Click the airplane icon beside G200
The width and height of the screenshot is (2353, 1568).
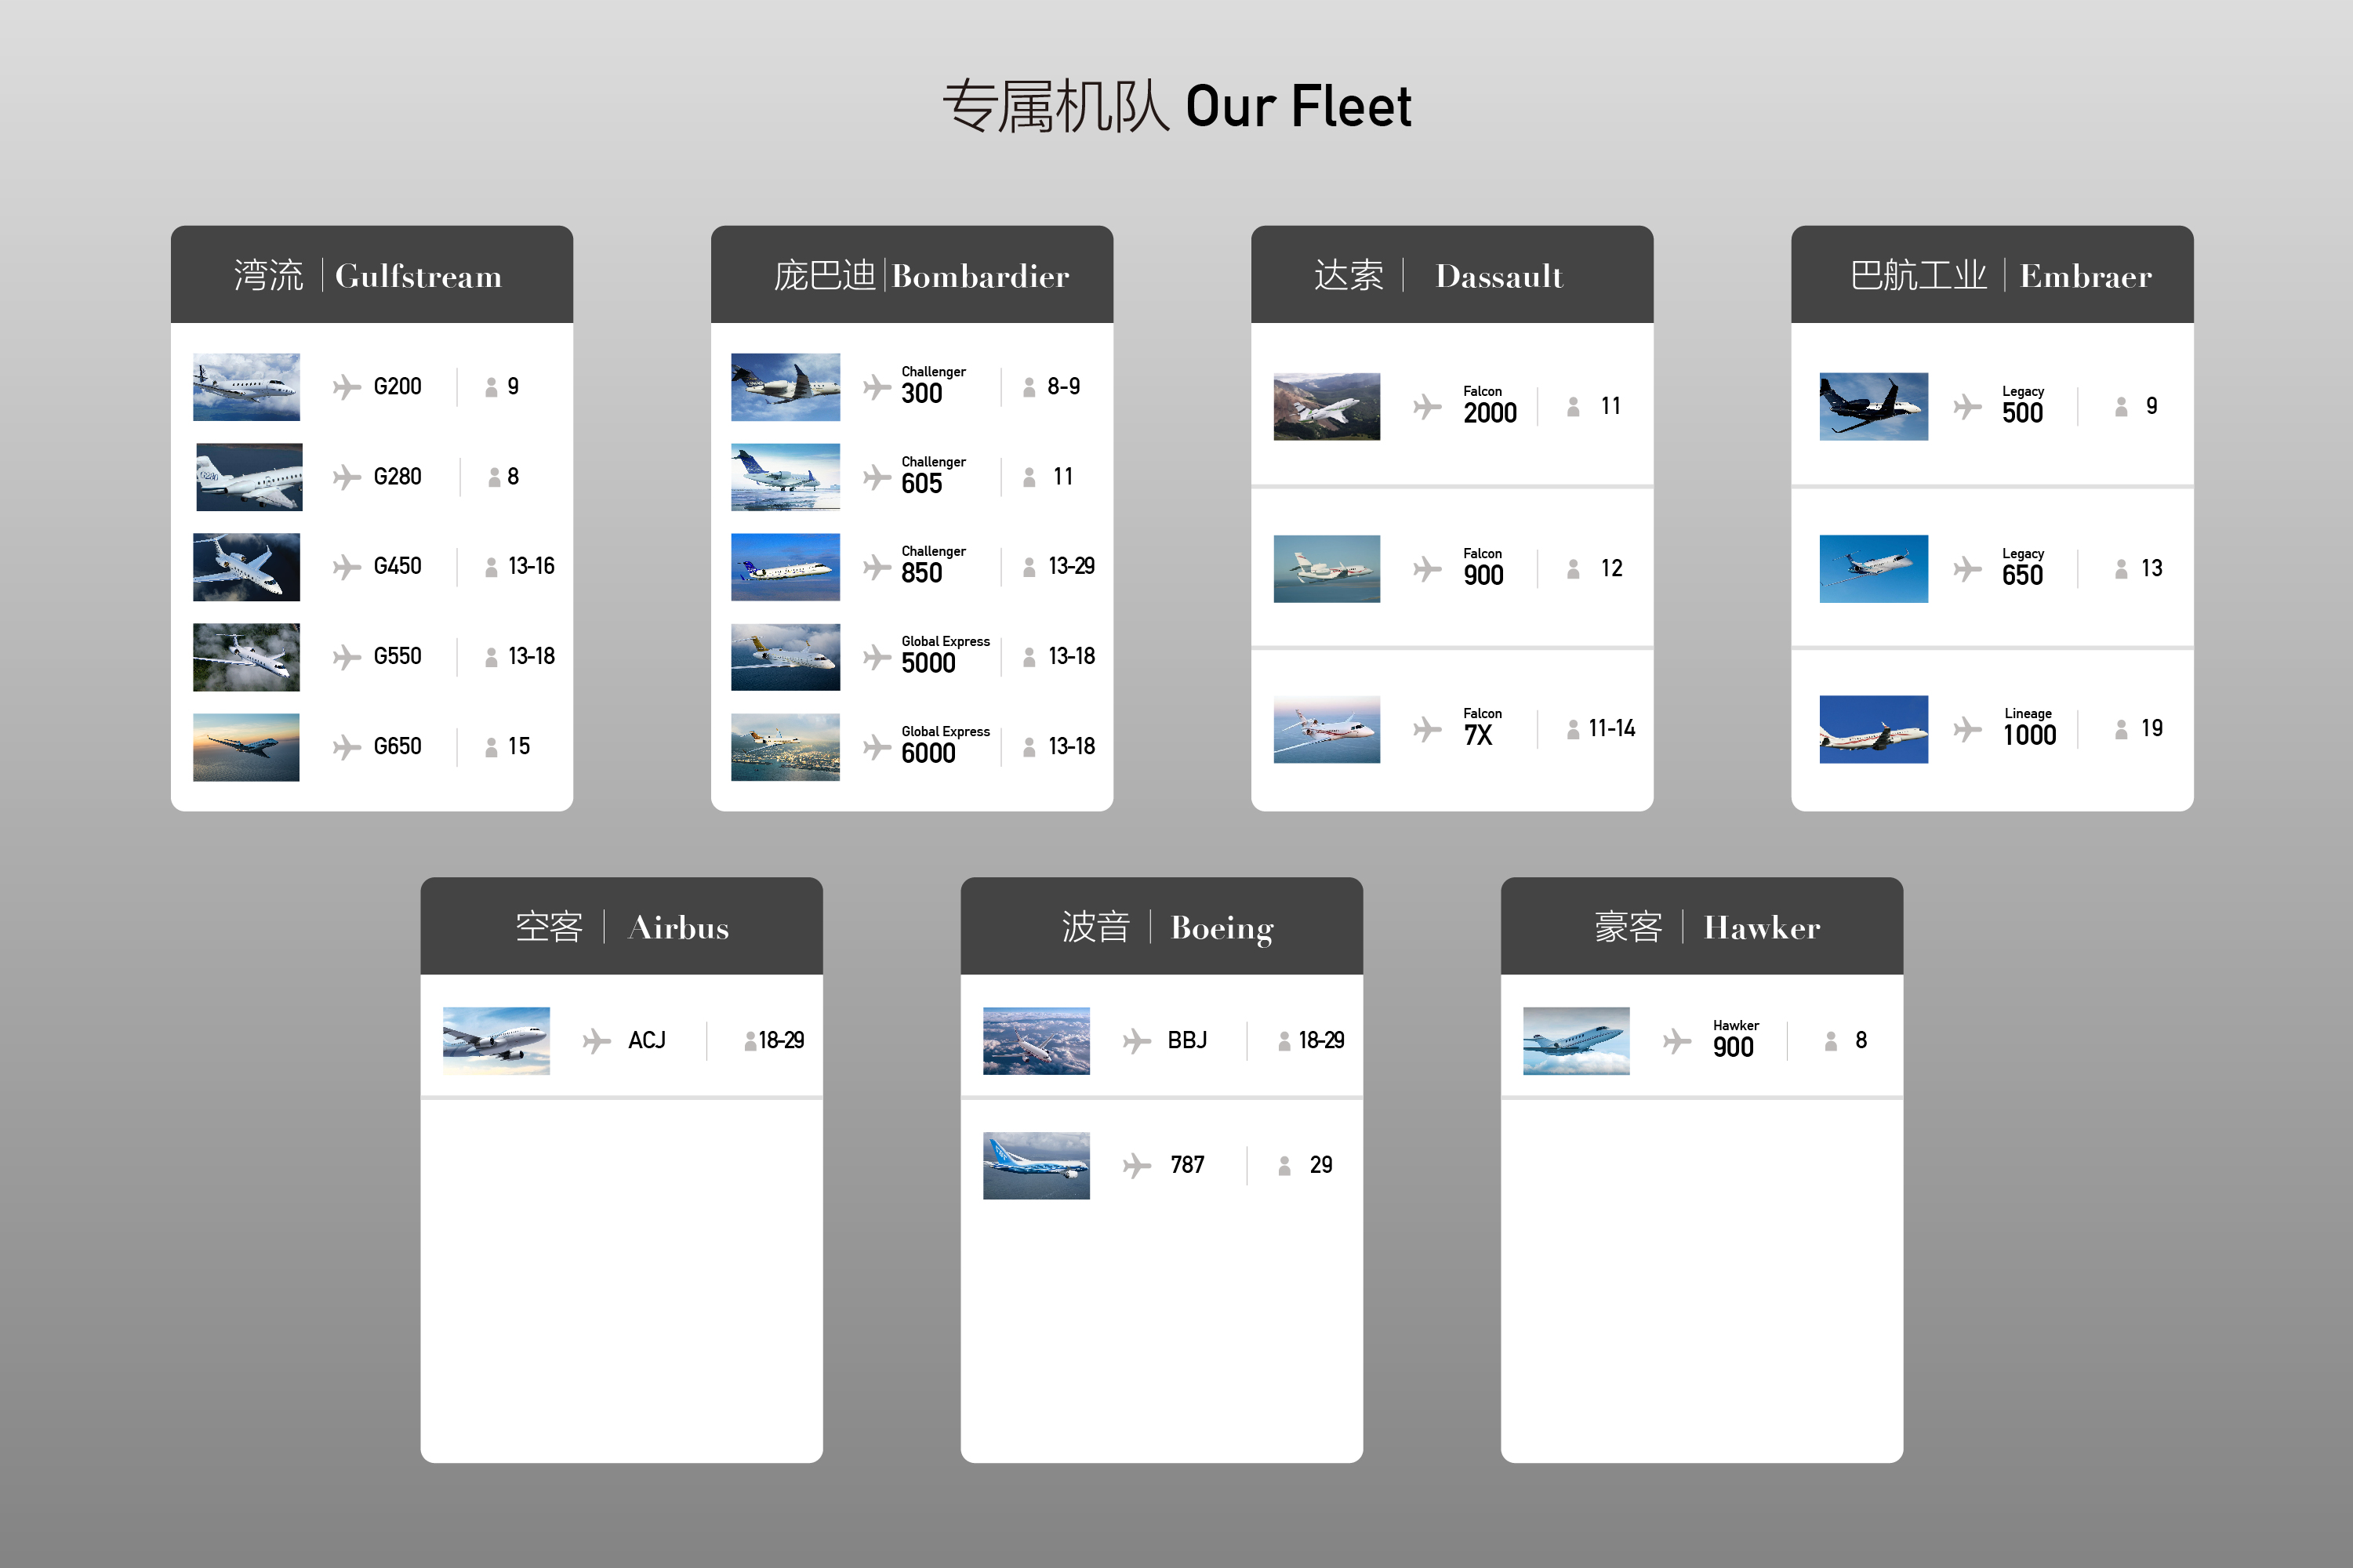pos(346,387)
